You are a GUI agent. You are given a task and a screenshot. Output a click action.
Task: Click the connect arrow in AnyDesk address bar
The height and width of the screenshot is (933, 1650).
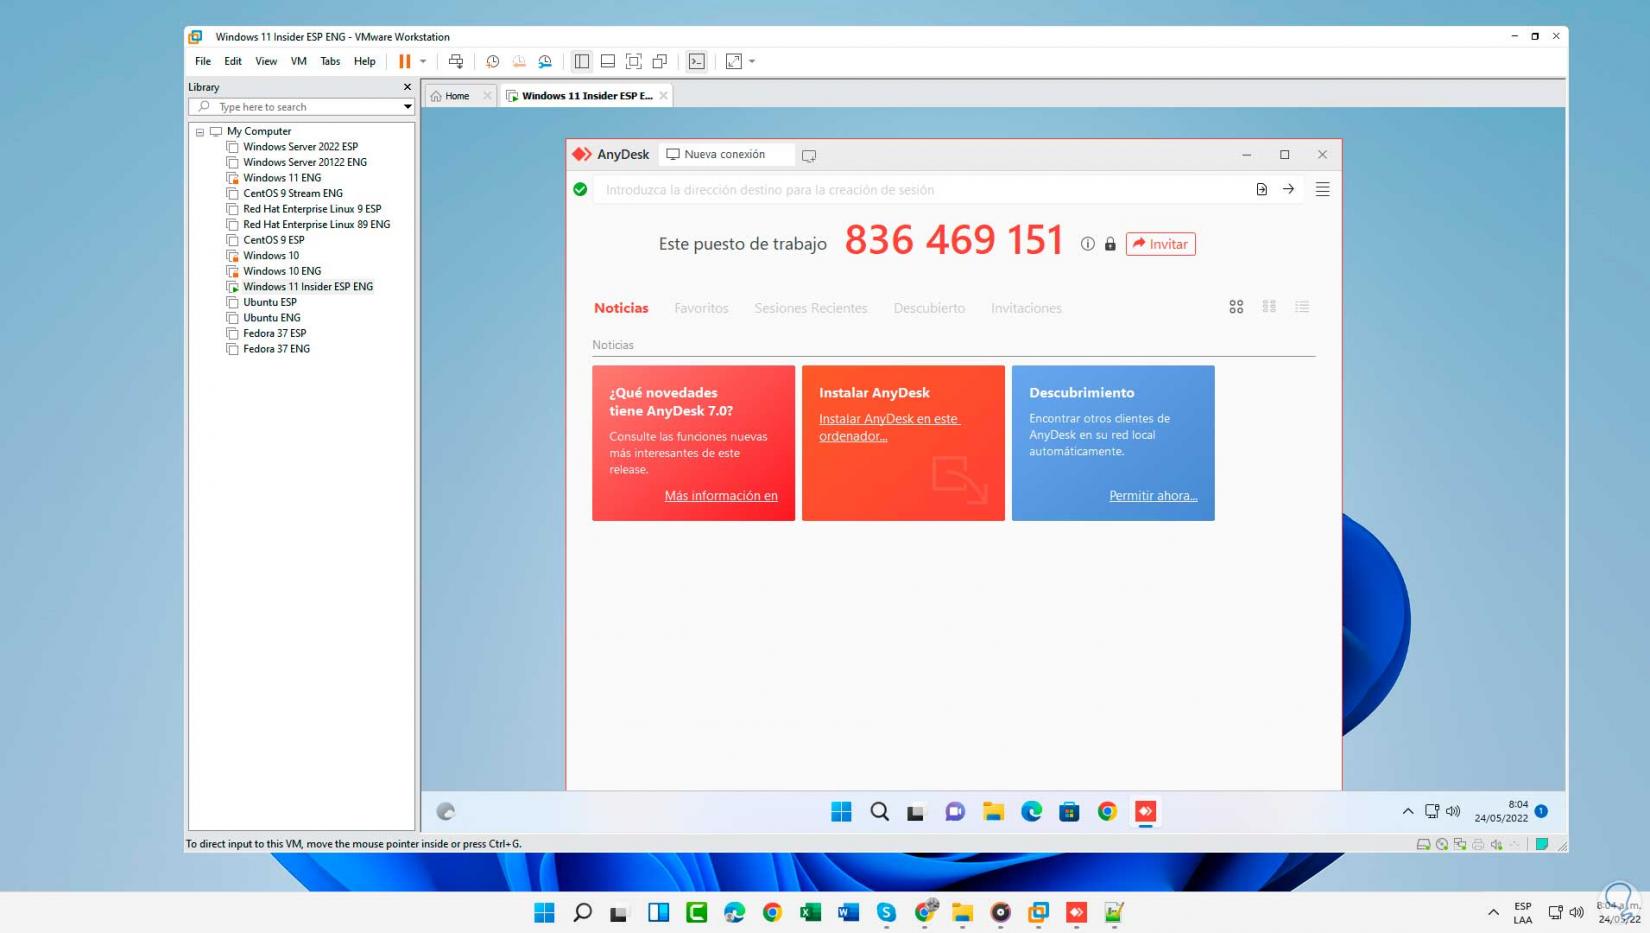[x=1289, y=189]
